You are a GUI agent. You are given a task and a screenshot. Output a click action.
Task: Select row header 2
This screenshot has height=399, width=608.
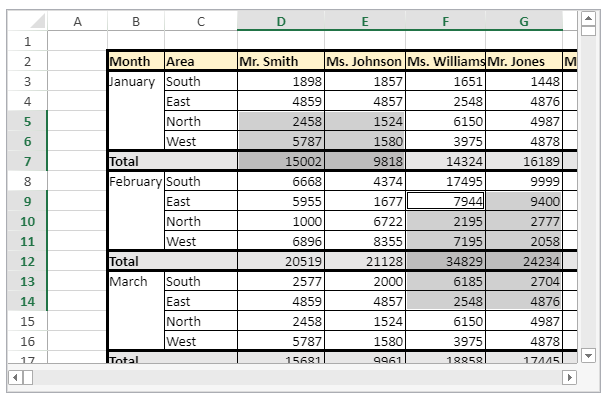[x=27, y=61]
